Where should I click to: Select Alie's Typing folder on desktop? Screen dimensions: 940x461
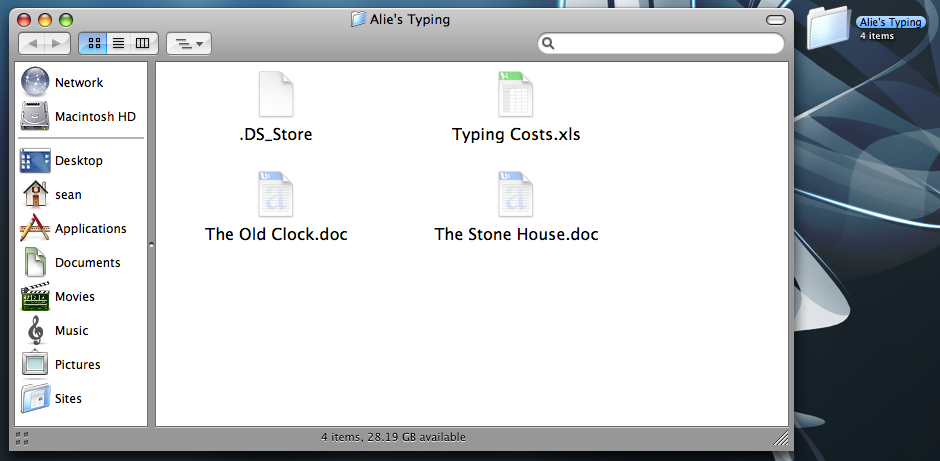(x=829, y=28)
